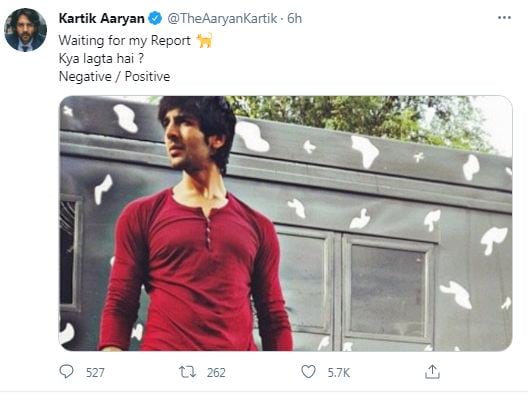The width and height of the screenshot is (528, 394).
Task: Retweet using the retweet arrows icon
Action: [187, 372]
